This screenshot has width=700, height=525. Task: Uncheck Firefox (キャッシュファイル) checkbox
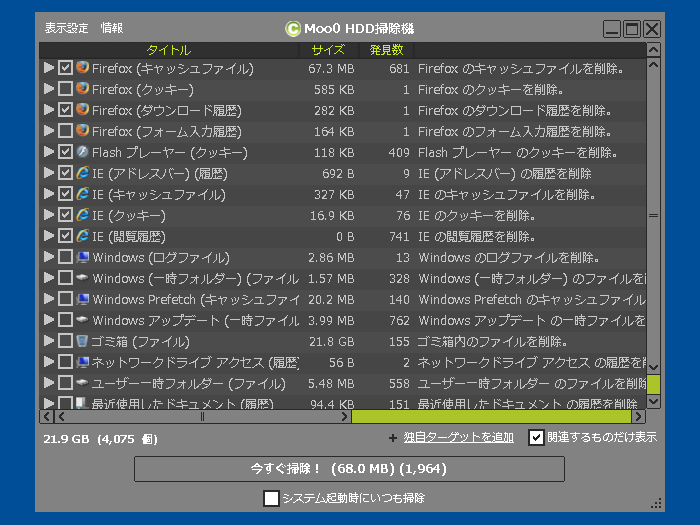tap(65, 68)
